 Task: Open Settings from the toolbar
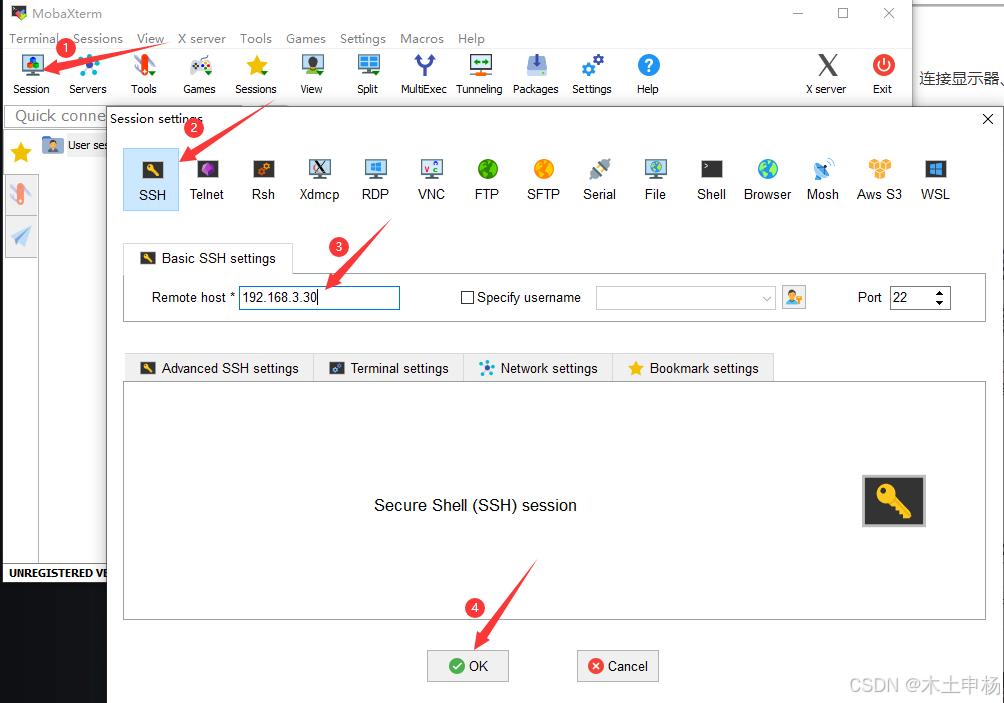(x=592, y=74)
